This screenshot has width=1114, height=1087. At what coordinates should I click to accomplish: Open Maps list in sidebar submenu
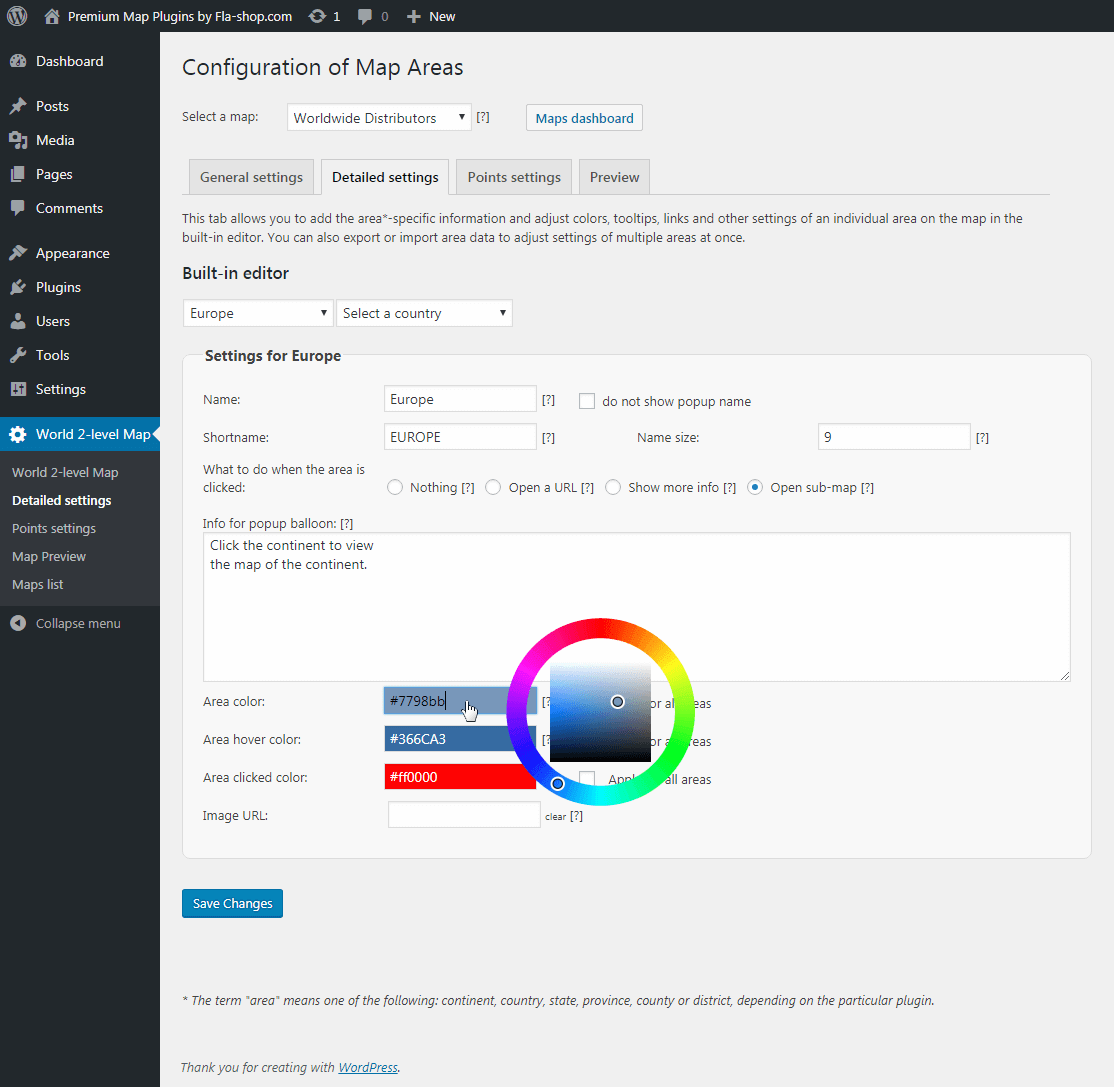(38, 585)
